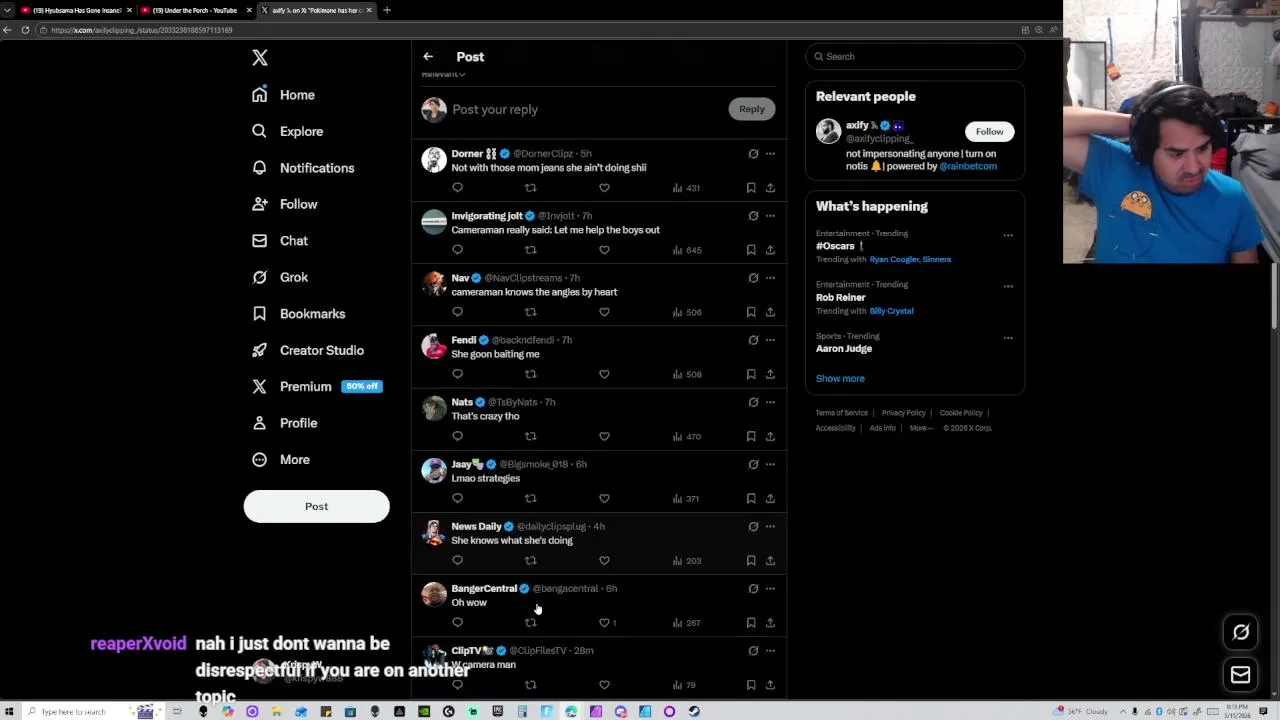The height and width of the screenshot is (720, 1280).
Task: Open the More menu in sidebar
Action: coord(281,460)
